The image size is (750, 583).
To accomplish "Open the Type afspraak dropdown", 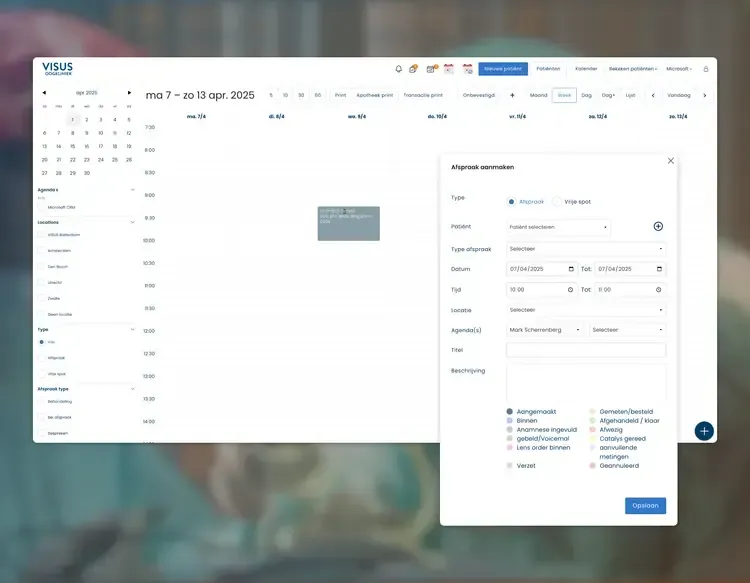I will tap(586, 248).
